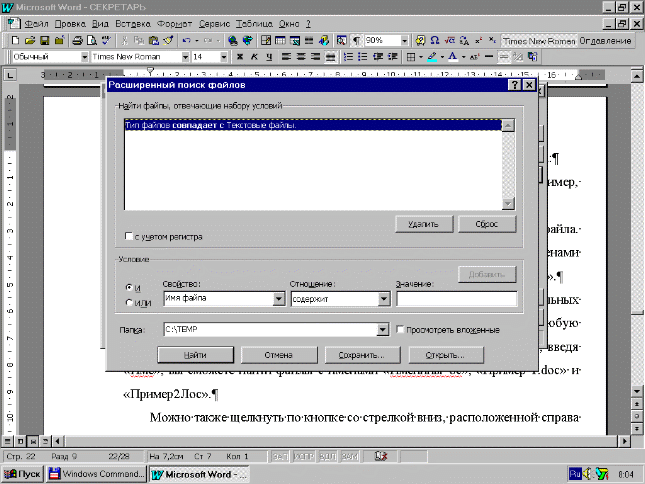Open the 'Файл' menu
This screenshot has height=484, width=645.
pyautogui.click(x=36, y=24)
